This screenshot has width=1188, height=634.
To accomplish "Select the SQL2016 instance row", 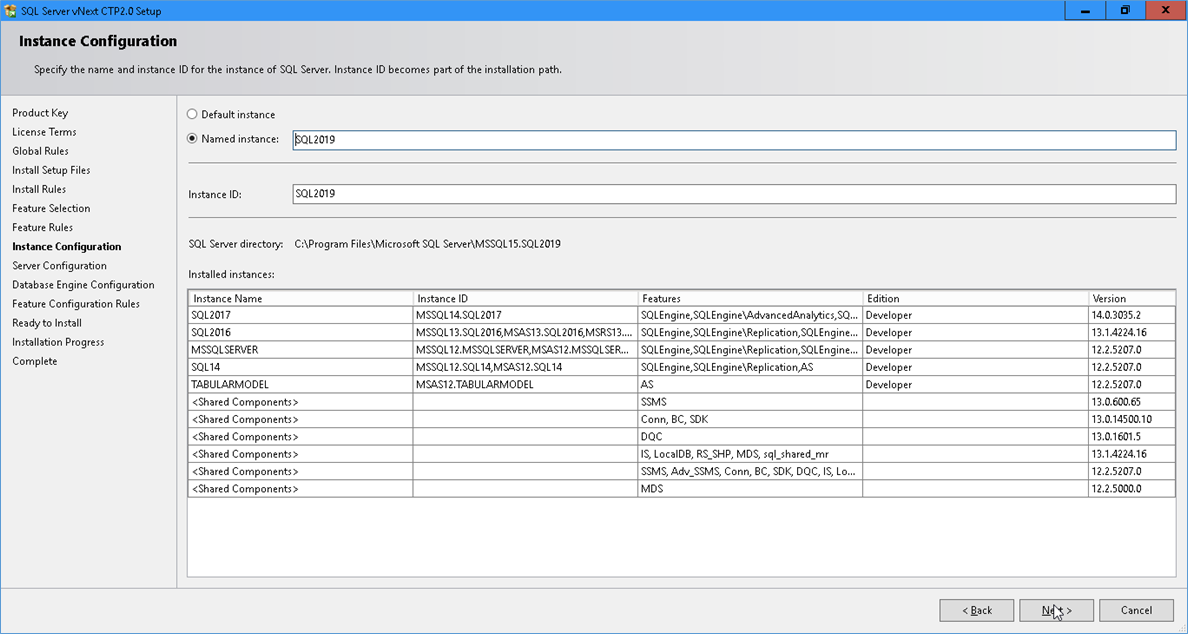I will coord(682,333).
